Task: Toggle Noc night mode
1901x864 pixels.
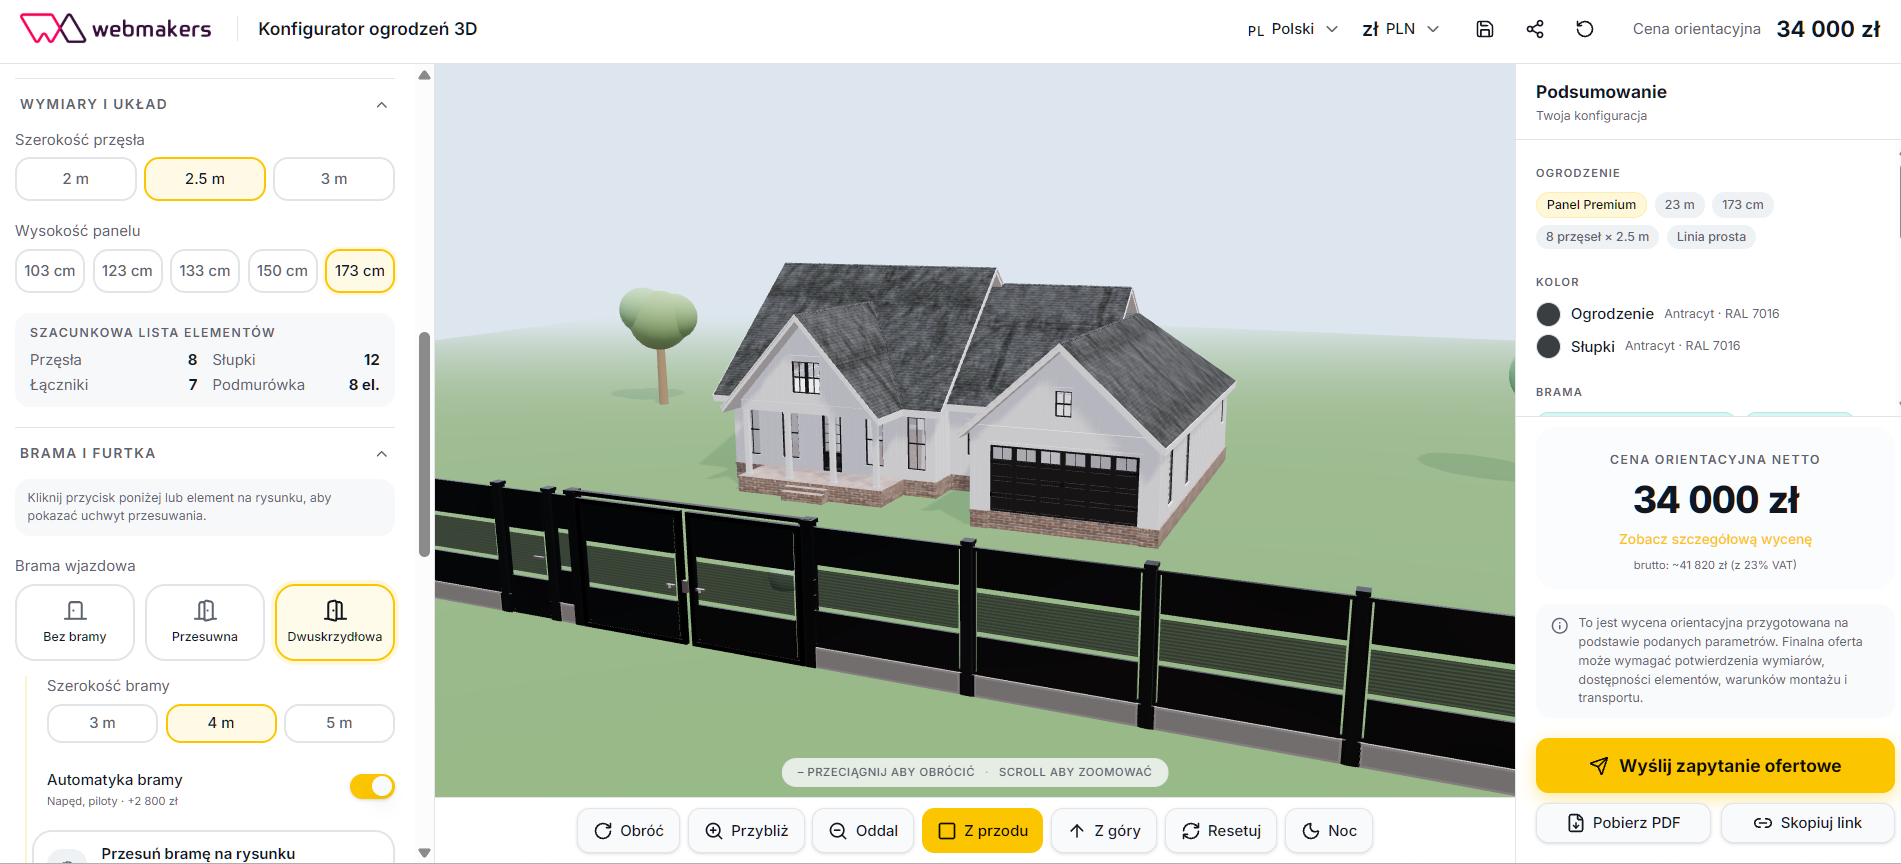Action: point(1329,831)
